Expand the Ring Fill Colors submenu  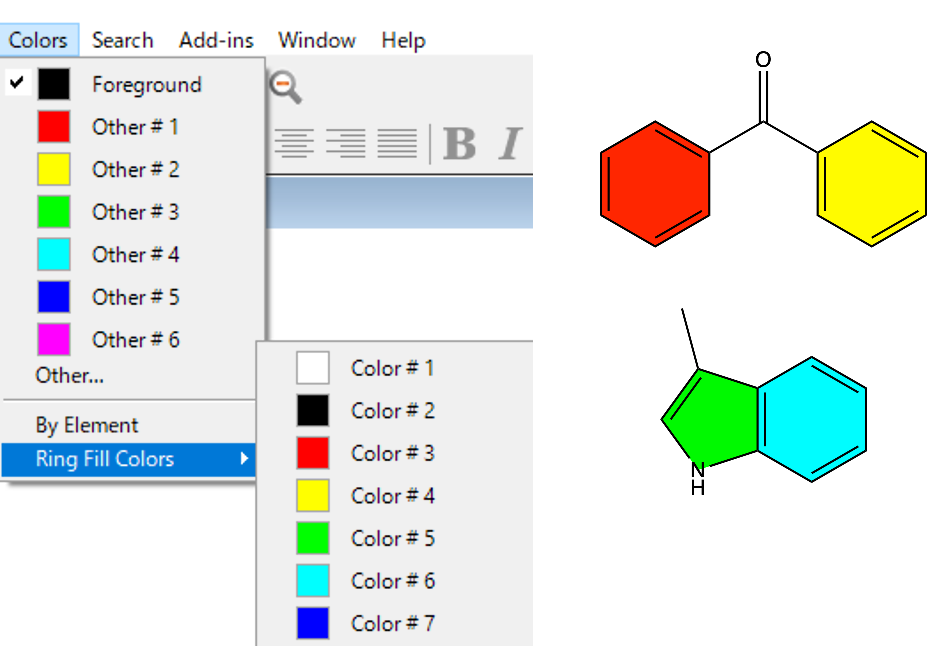(104, 459)
